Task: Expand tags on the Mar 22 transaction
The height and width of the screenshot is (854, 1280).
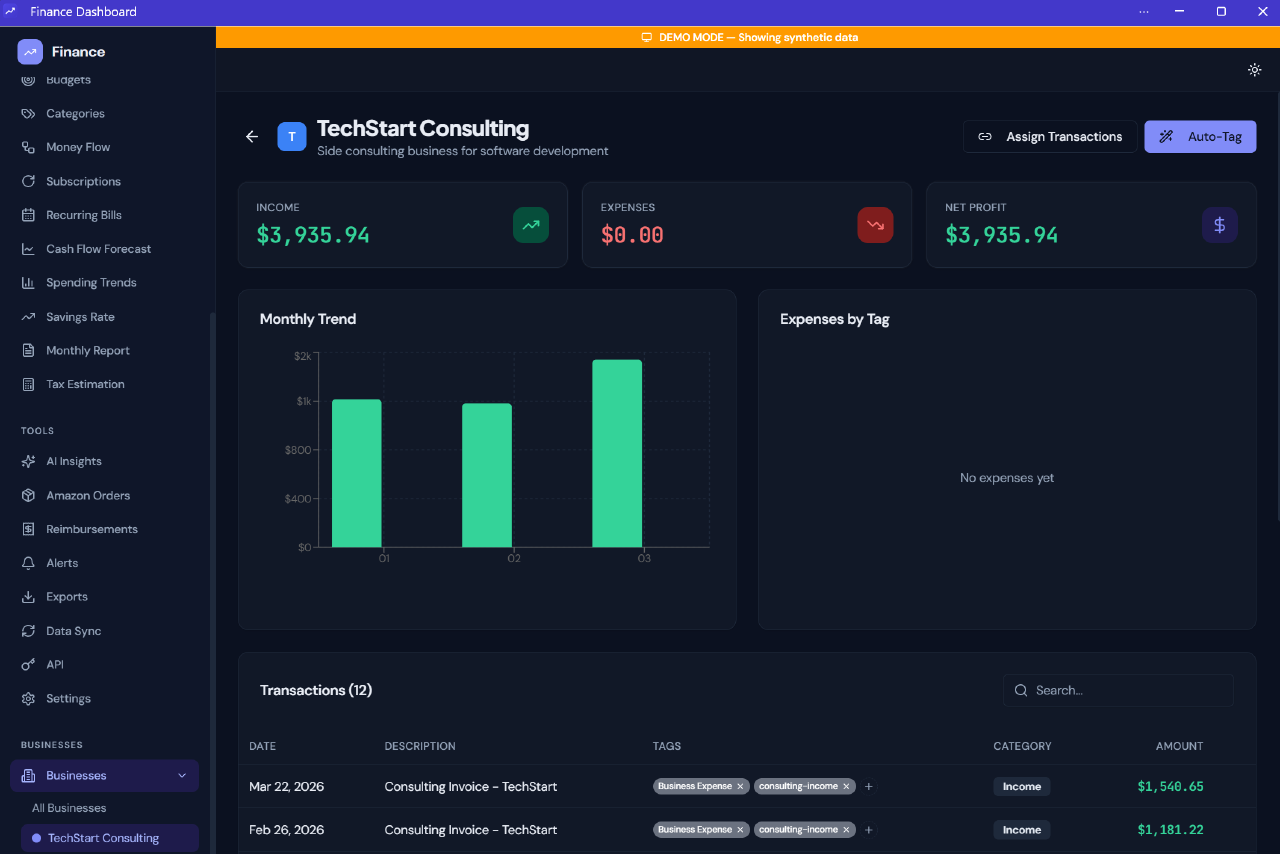Action: (x=868, y=786)
